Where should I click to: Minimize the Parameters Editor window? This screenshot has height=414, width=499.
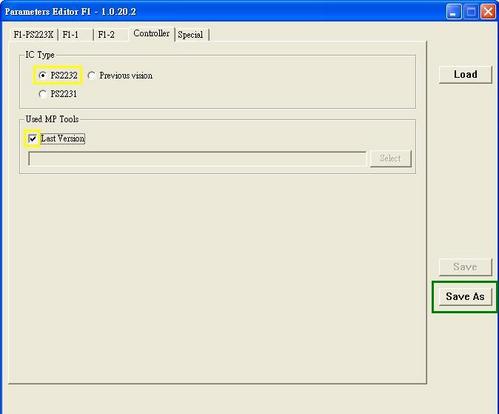pyautogui.click(x=454, y=12)
